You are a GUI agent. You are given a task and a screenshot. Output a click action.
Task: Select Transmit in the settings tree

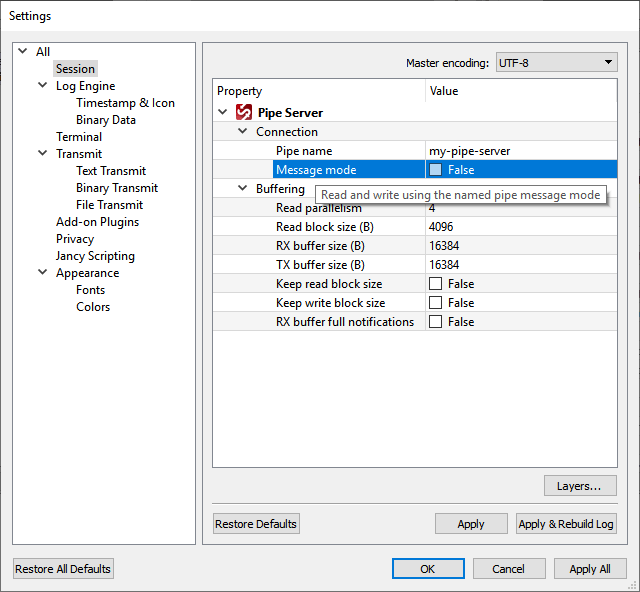(79, 154)
